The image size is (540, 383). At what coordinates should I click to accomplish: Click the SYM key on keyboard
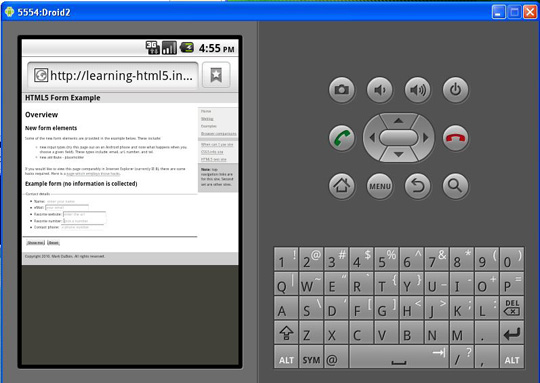point(311,357)
